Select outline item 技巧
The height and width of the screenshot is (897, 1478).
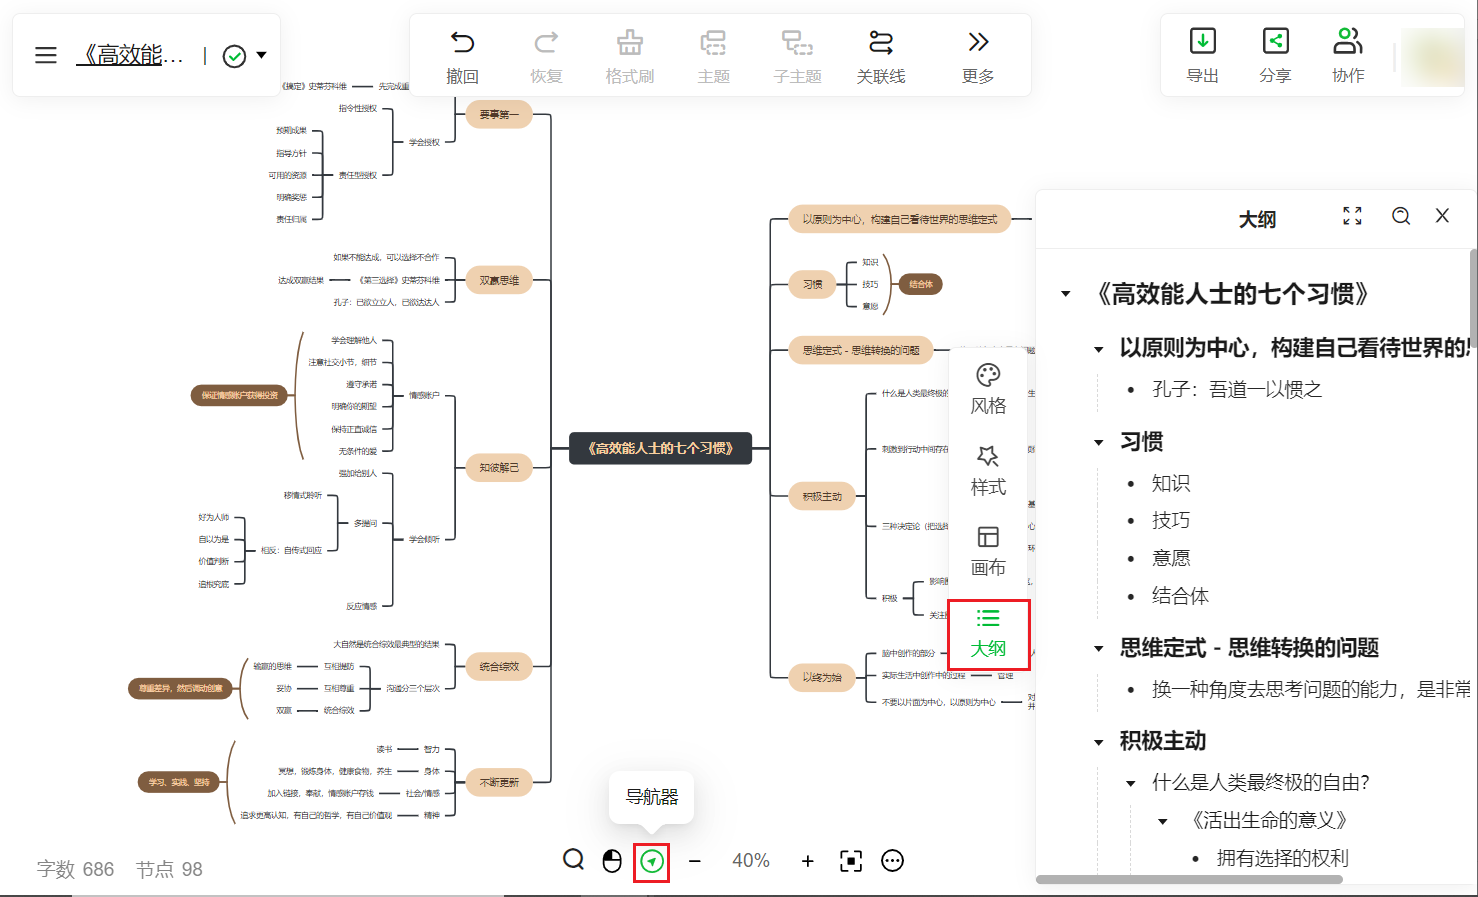click(x=1171, y=520)
